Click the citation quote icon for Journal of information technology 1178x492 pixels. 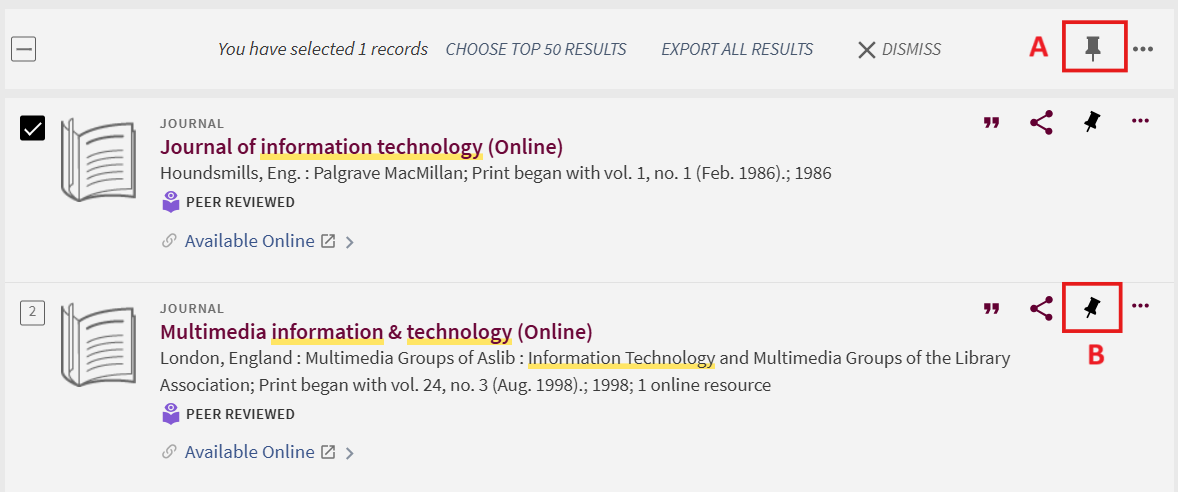tap(991, 122)
